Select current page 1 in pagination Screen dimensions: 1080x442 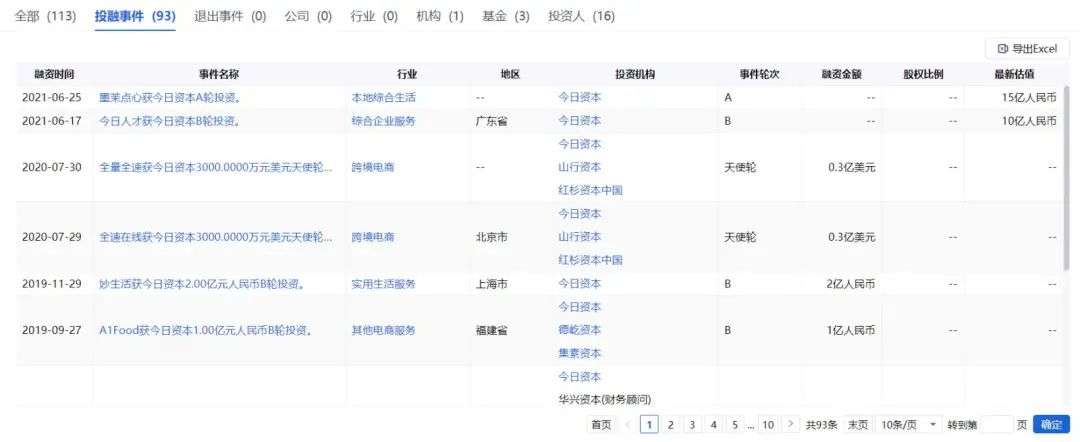coord(649,424)
